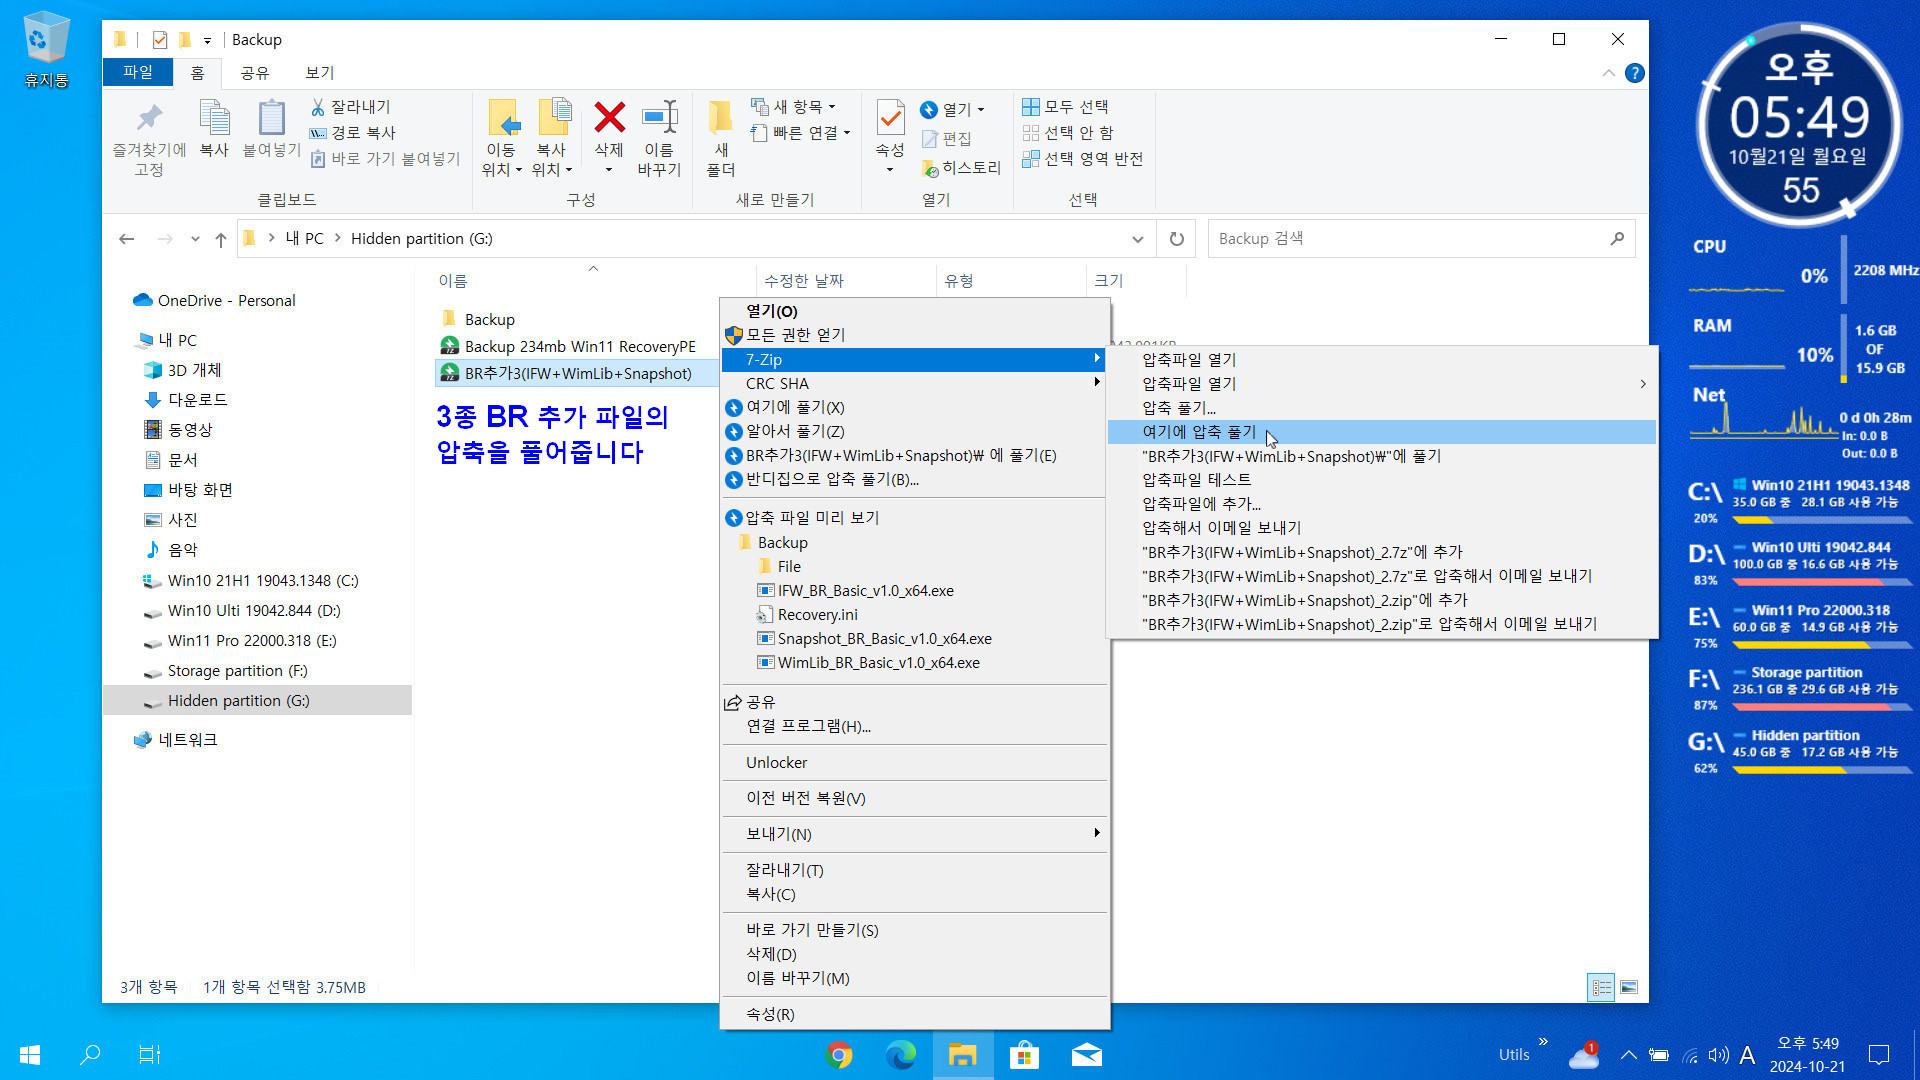Click the Rename (이름 바꾸기) ribbon icon
This screenshot has width=1920, height=1080.
[x=659, y=118]
